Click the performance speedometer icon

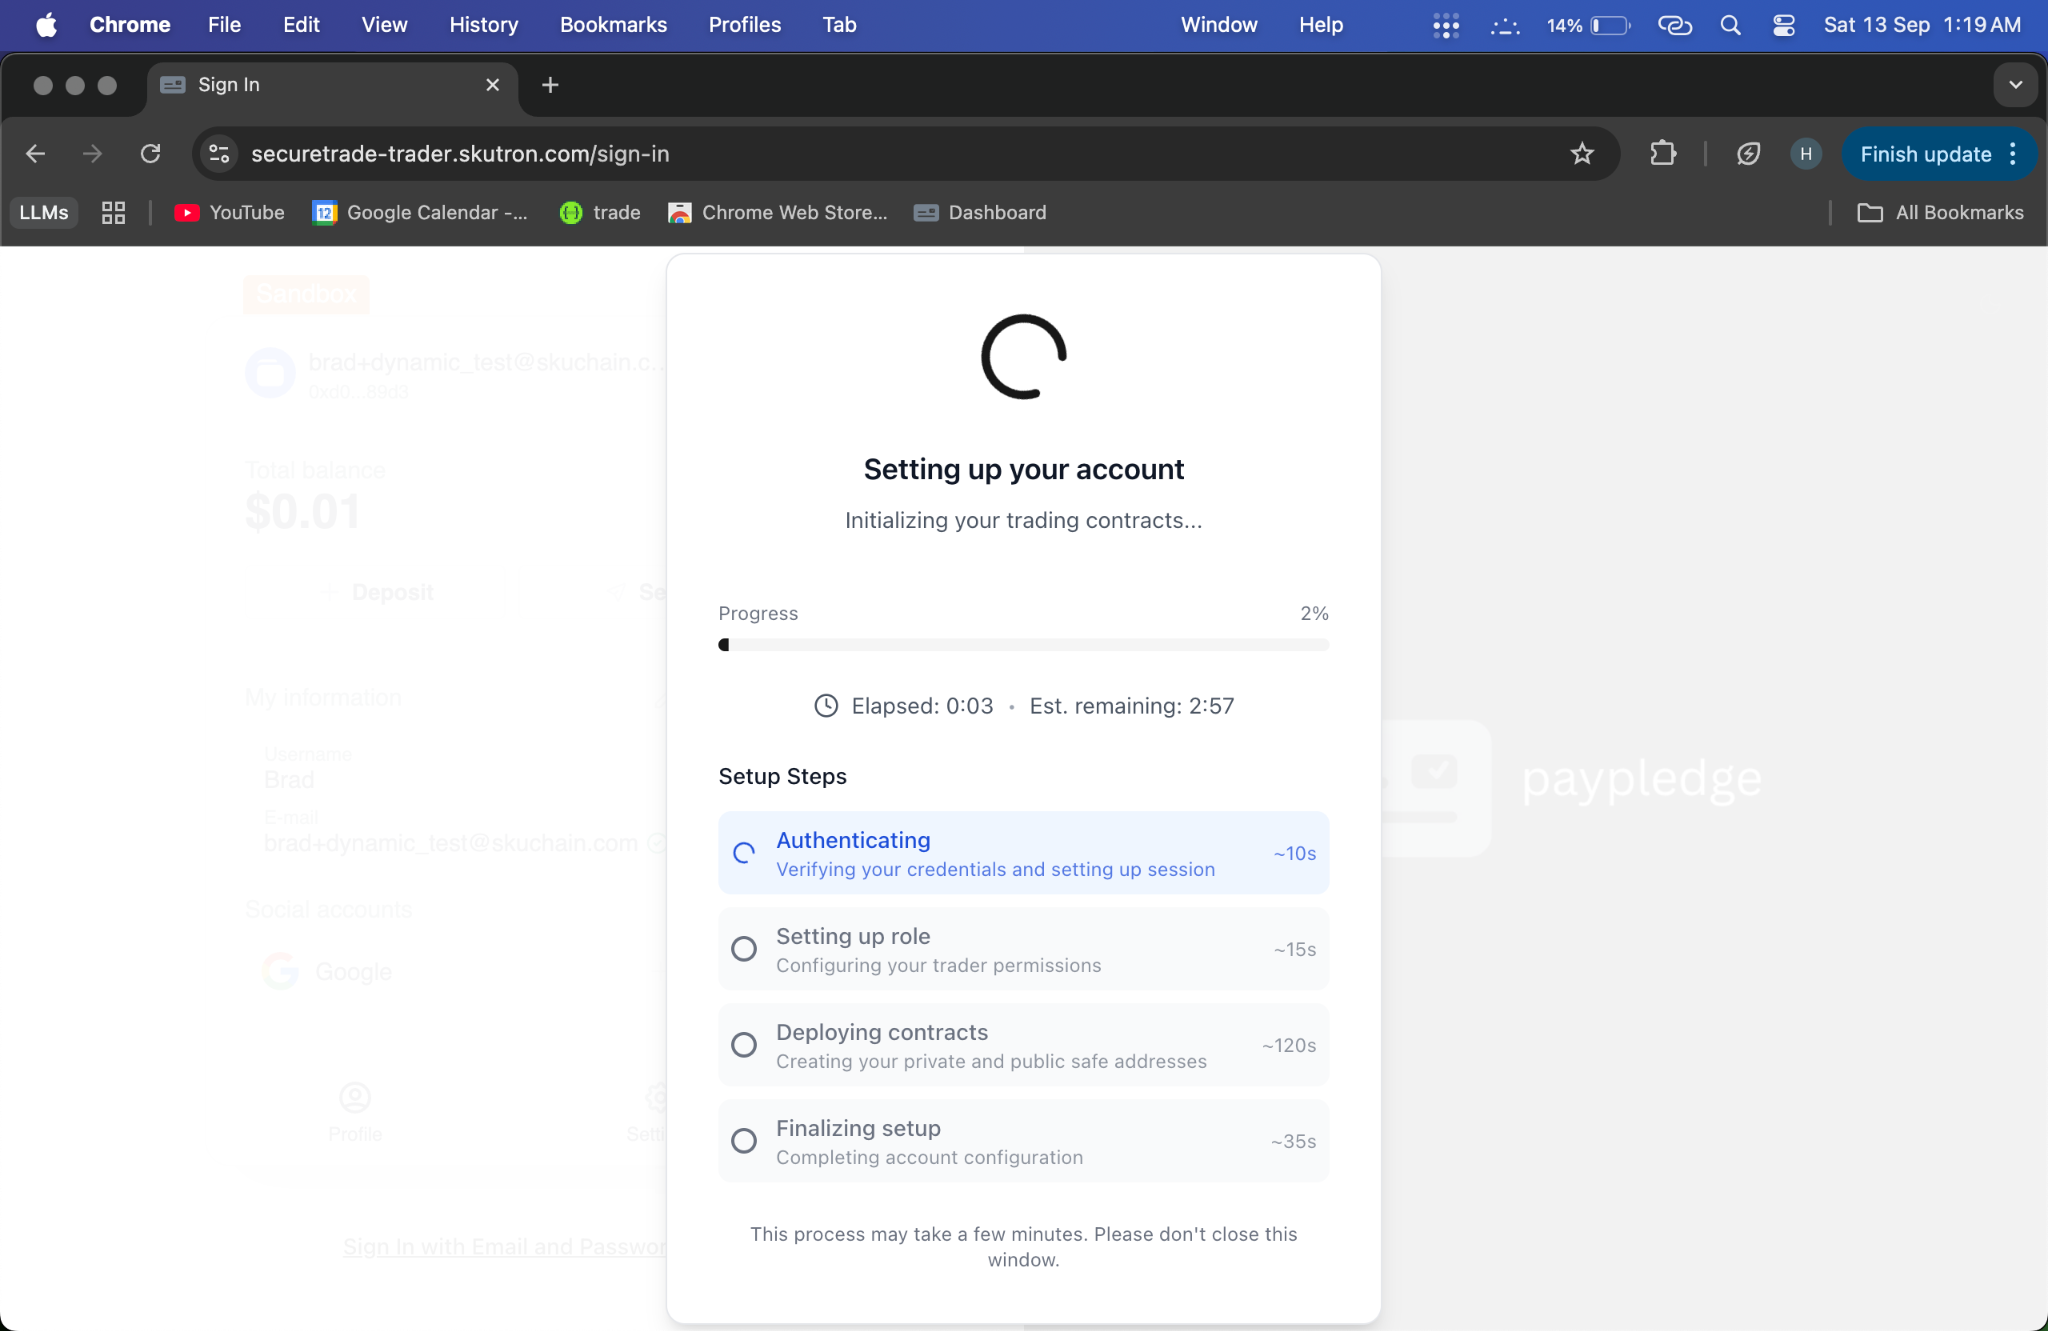pos(1748,154)
